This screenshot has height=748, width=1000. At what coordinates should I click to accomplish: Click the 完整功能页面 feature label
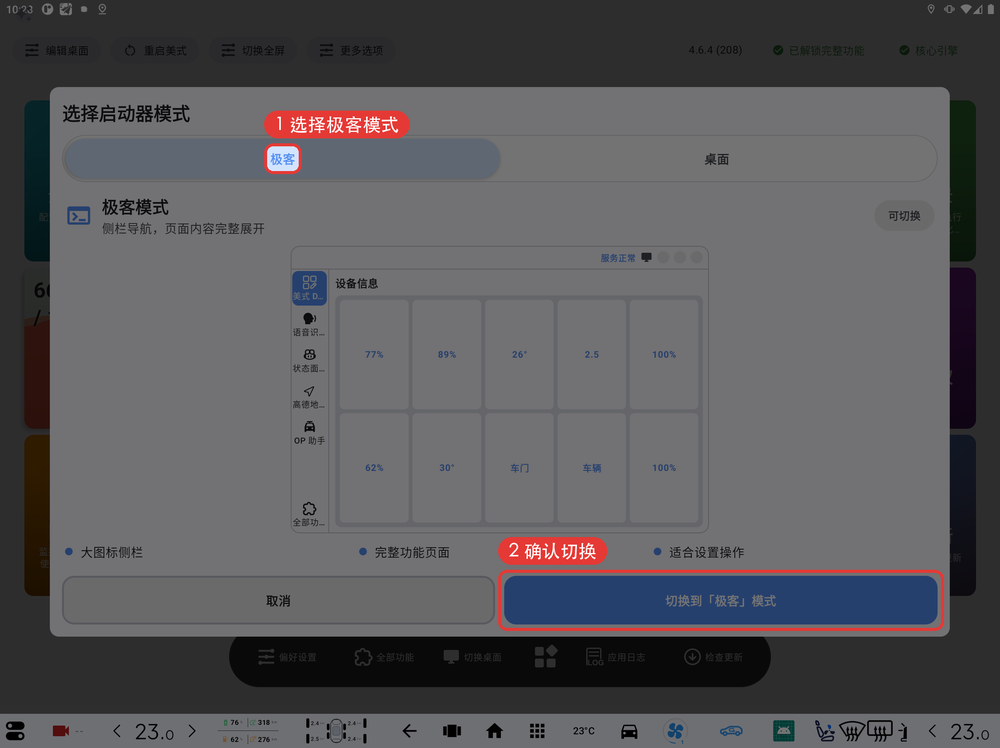(412, 552)
